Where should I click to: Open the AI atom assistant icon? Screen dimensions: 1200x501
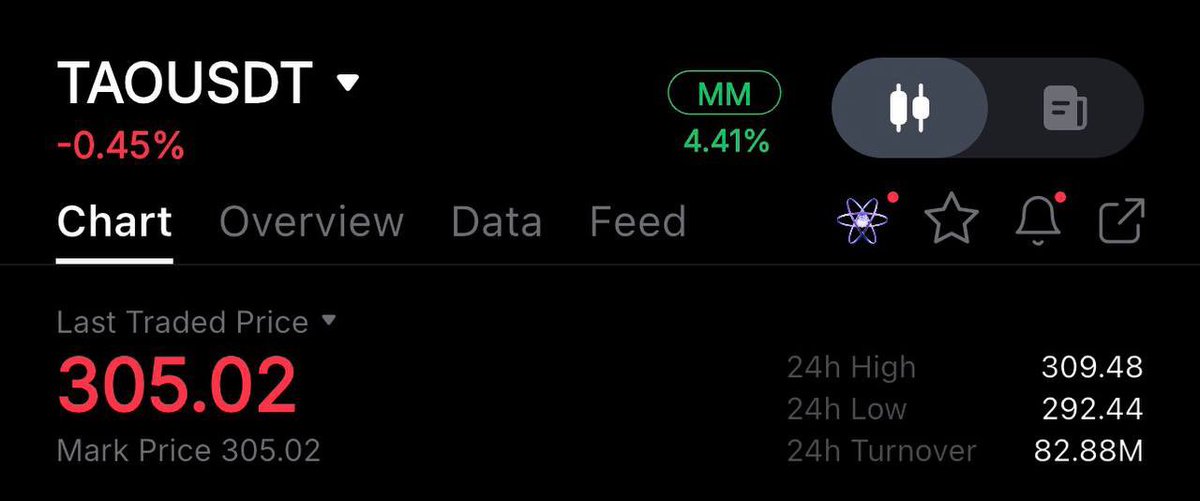862,220
